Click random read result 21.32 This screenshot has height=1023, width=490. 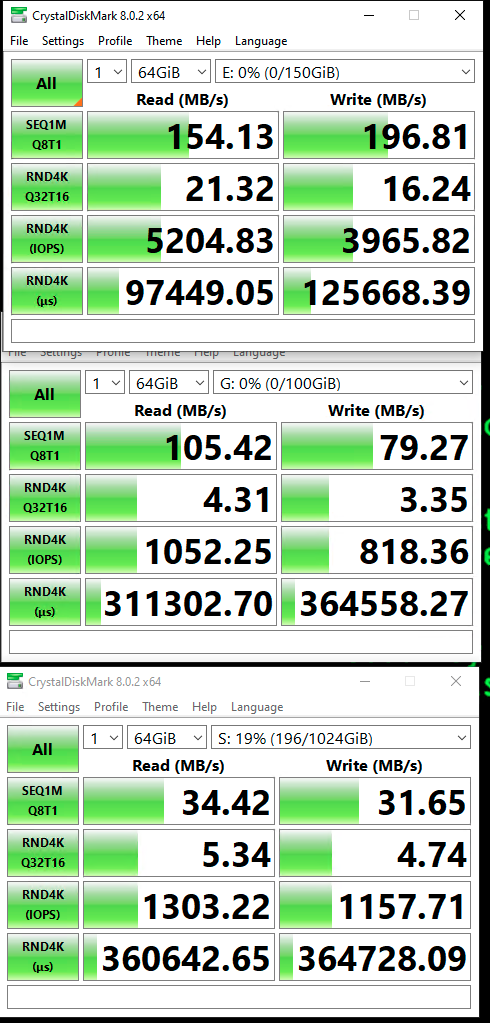point(183,187)
